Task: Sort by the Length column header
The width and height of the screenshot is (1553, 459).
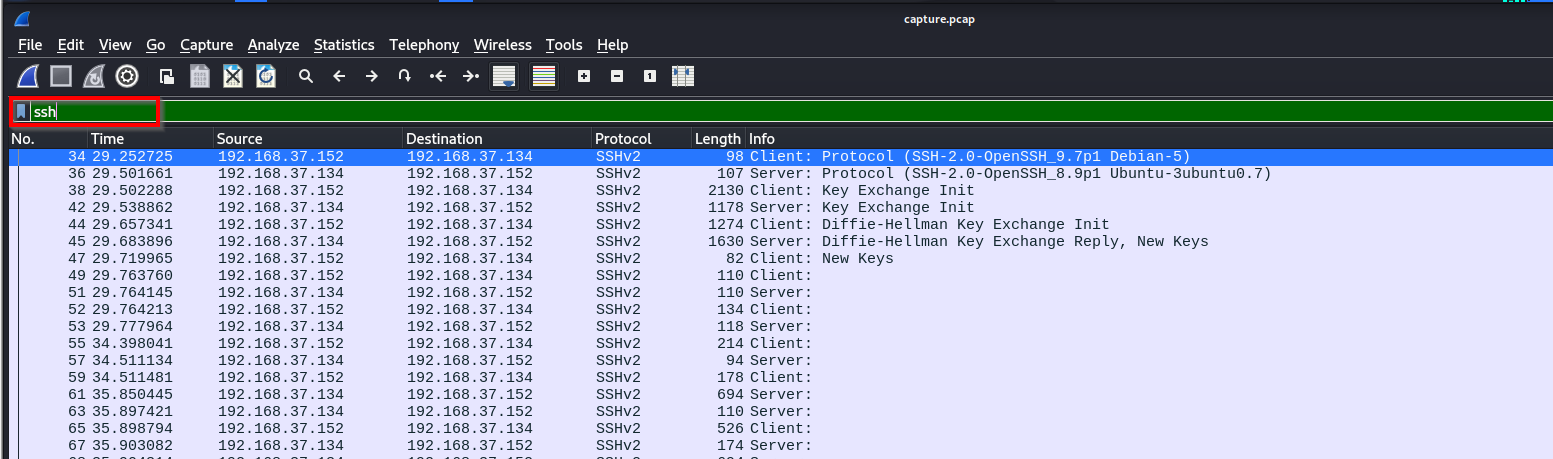Action: pos(718,139)
